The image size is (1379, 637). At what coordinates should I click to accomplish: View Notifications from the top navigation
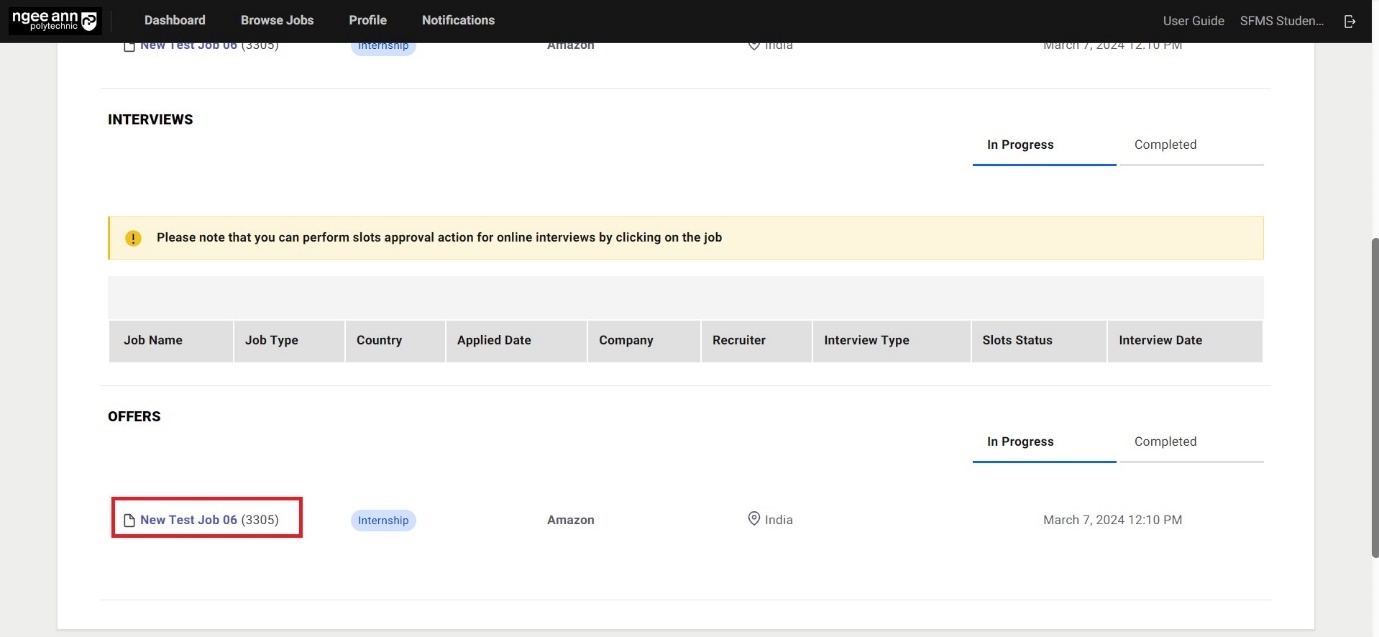tap(458, 20)
